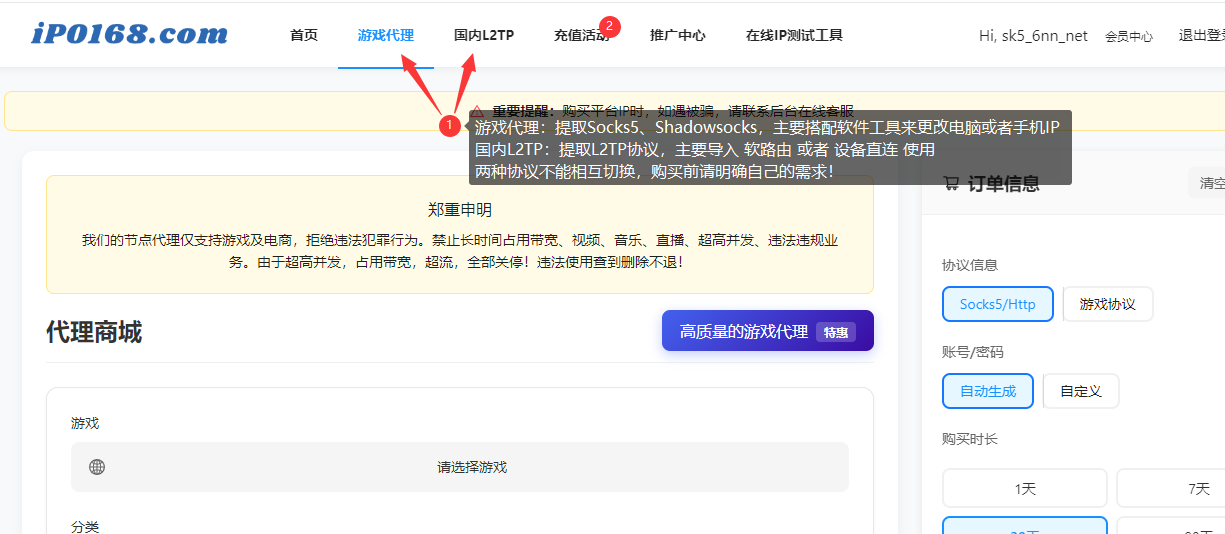The height and width of the screenshot is (534, 1225).
Task: Open 在线IP测试工具 from the navigation
Action: click(794, 35)
